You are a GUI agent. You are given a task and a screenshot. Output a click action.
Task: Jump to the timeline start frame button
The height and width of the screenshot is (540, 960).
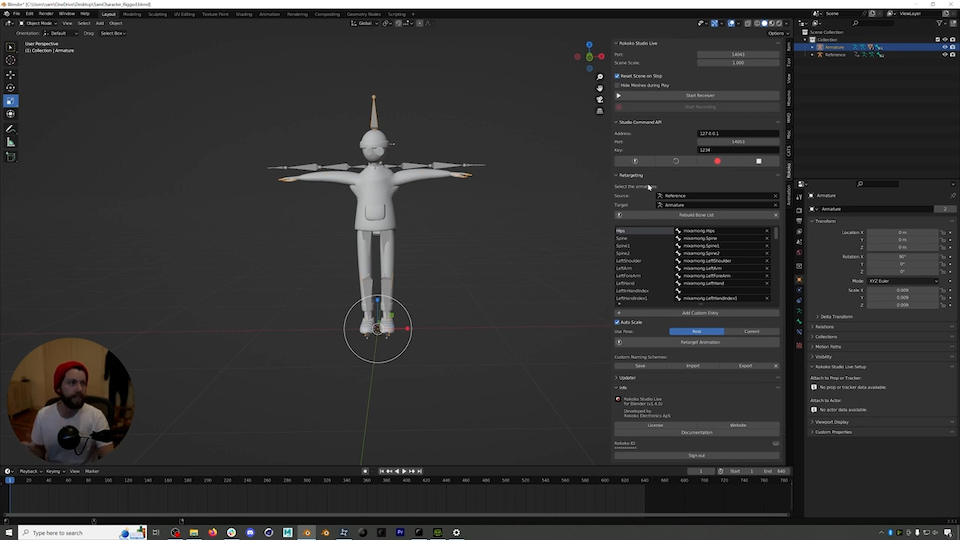click(381, 471)
